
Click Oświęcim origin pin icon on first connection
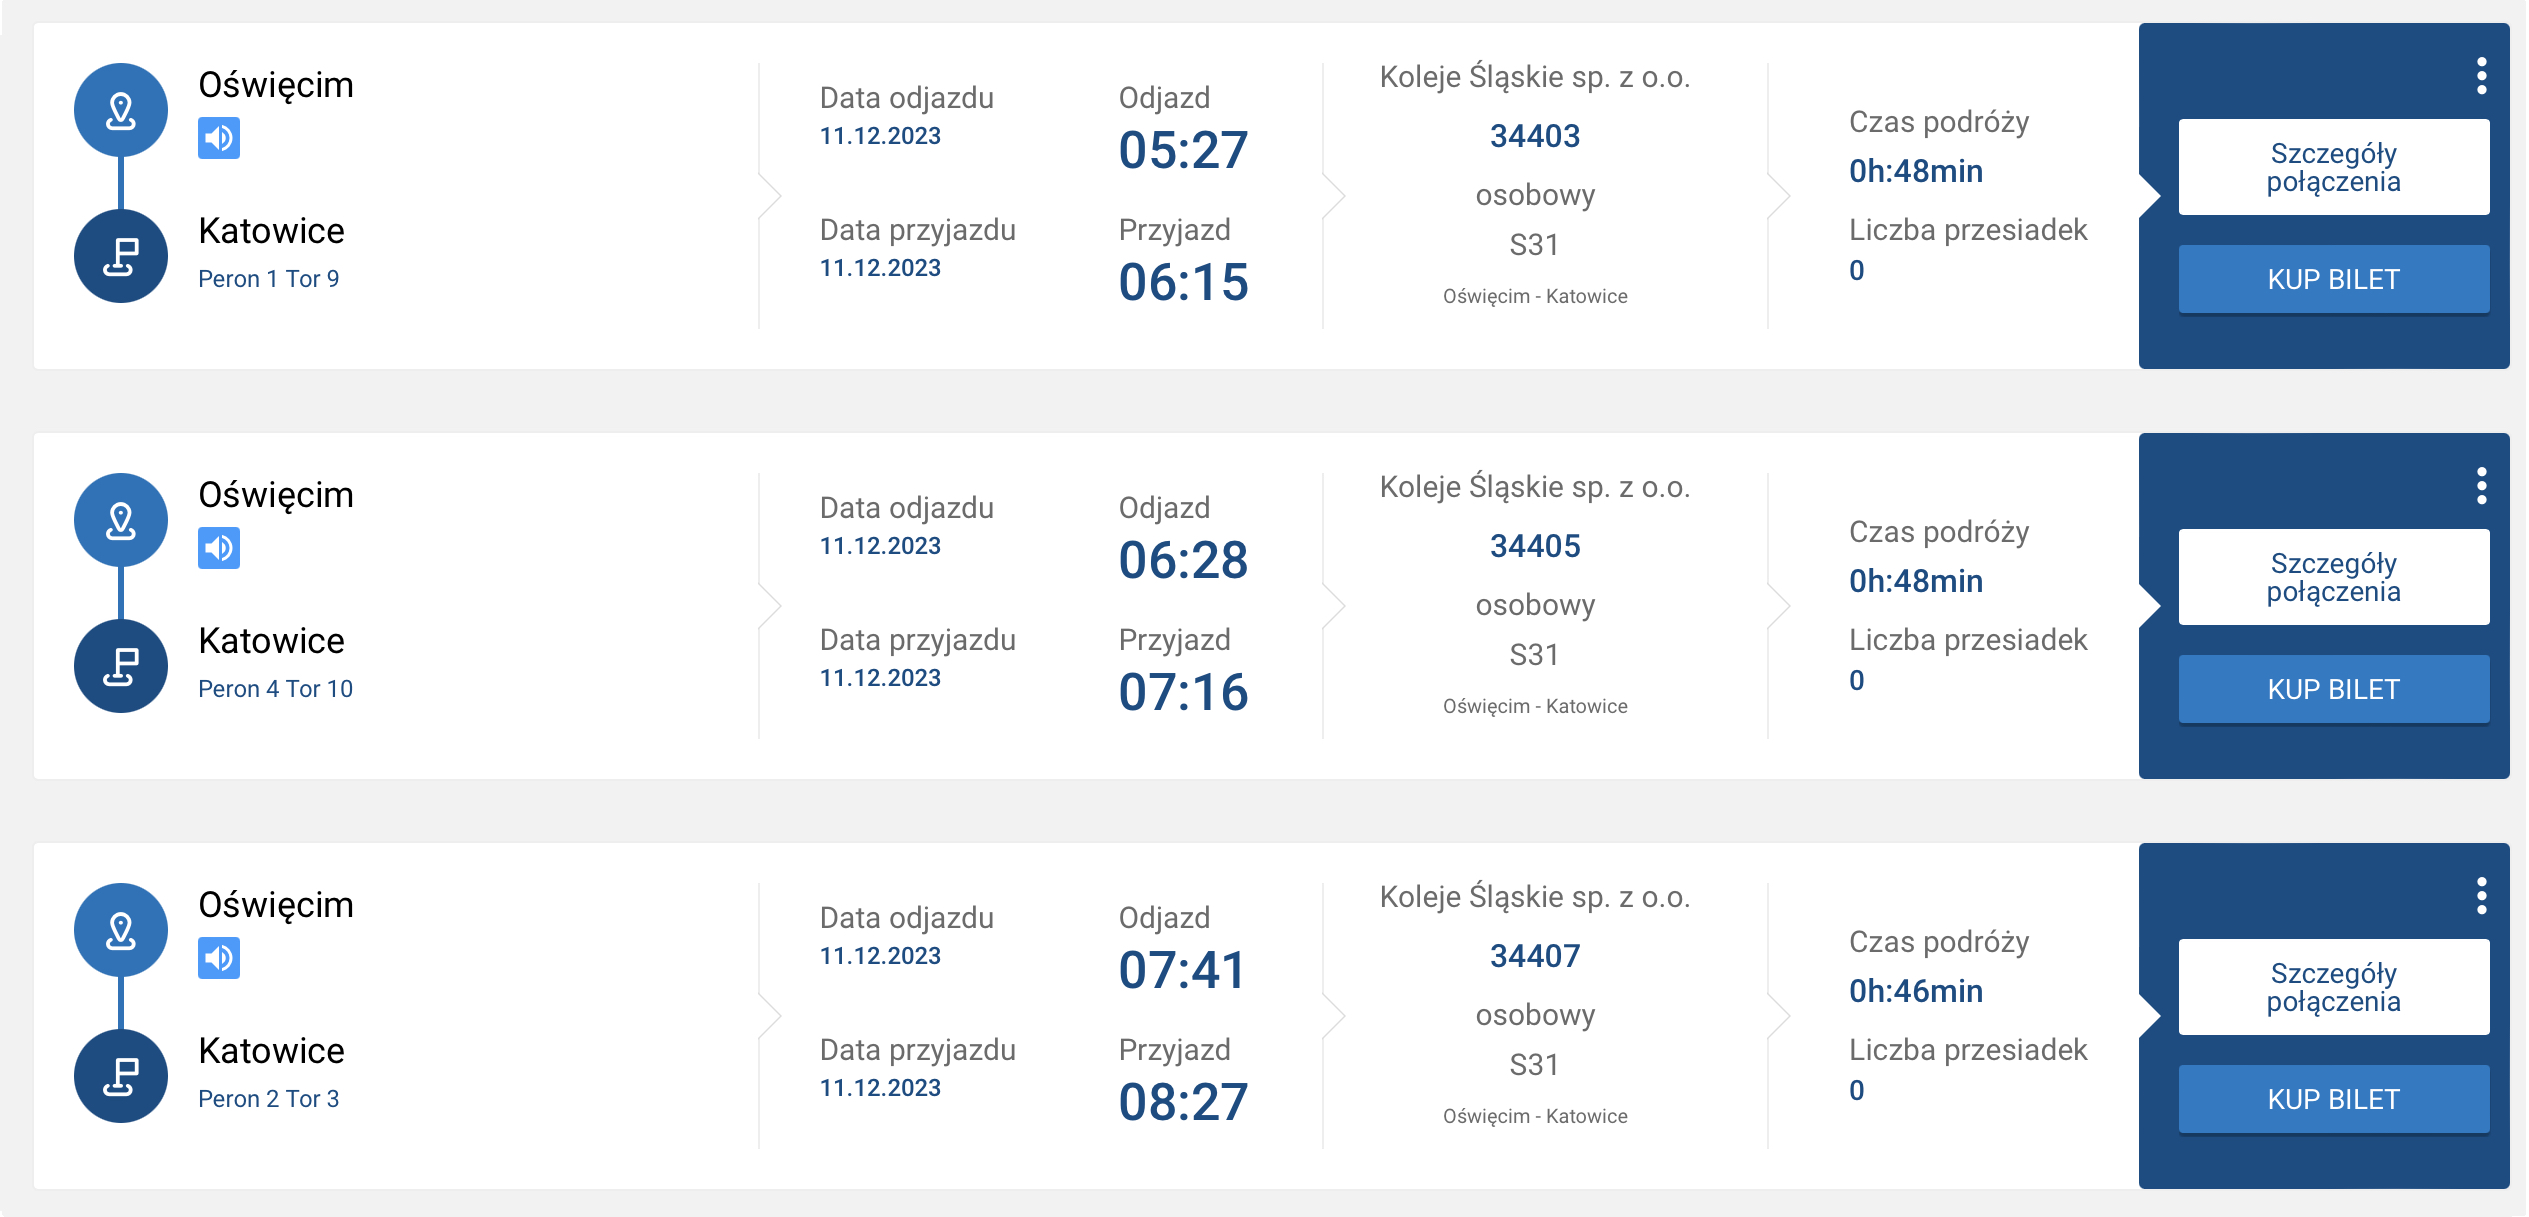121,110
